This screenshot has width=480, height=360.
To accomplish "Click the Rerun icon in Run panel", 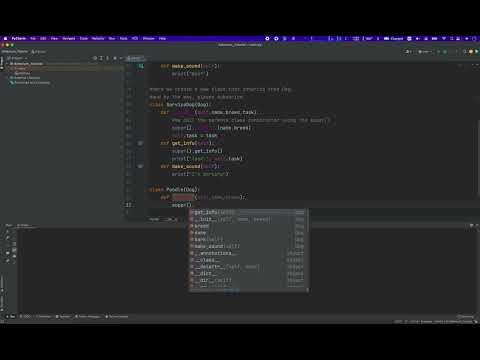I will 8,232.
